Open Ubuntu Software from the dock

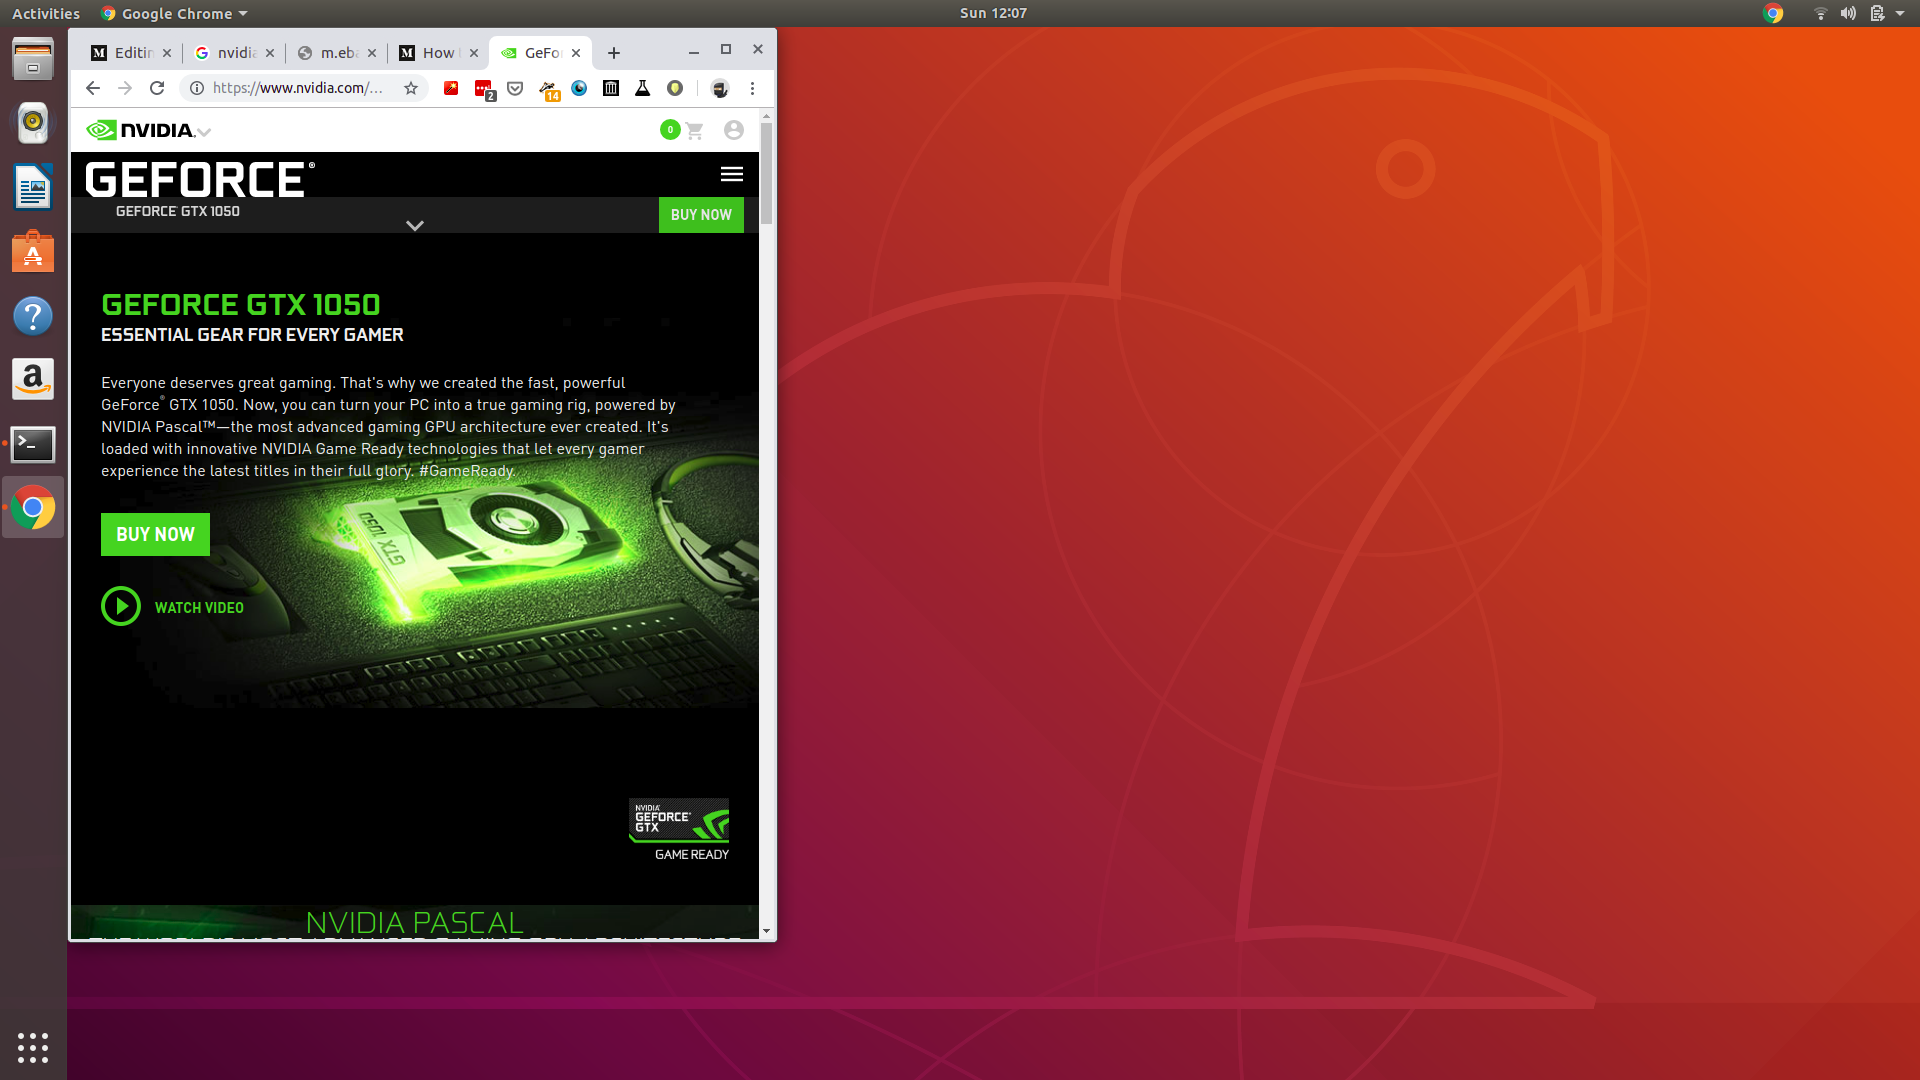[33, 252]
